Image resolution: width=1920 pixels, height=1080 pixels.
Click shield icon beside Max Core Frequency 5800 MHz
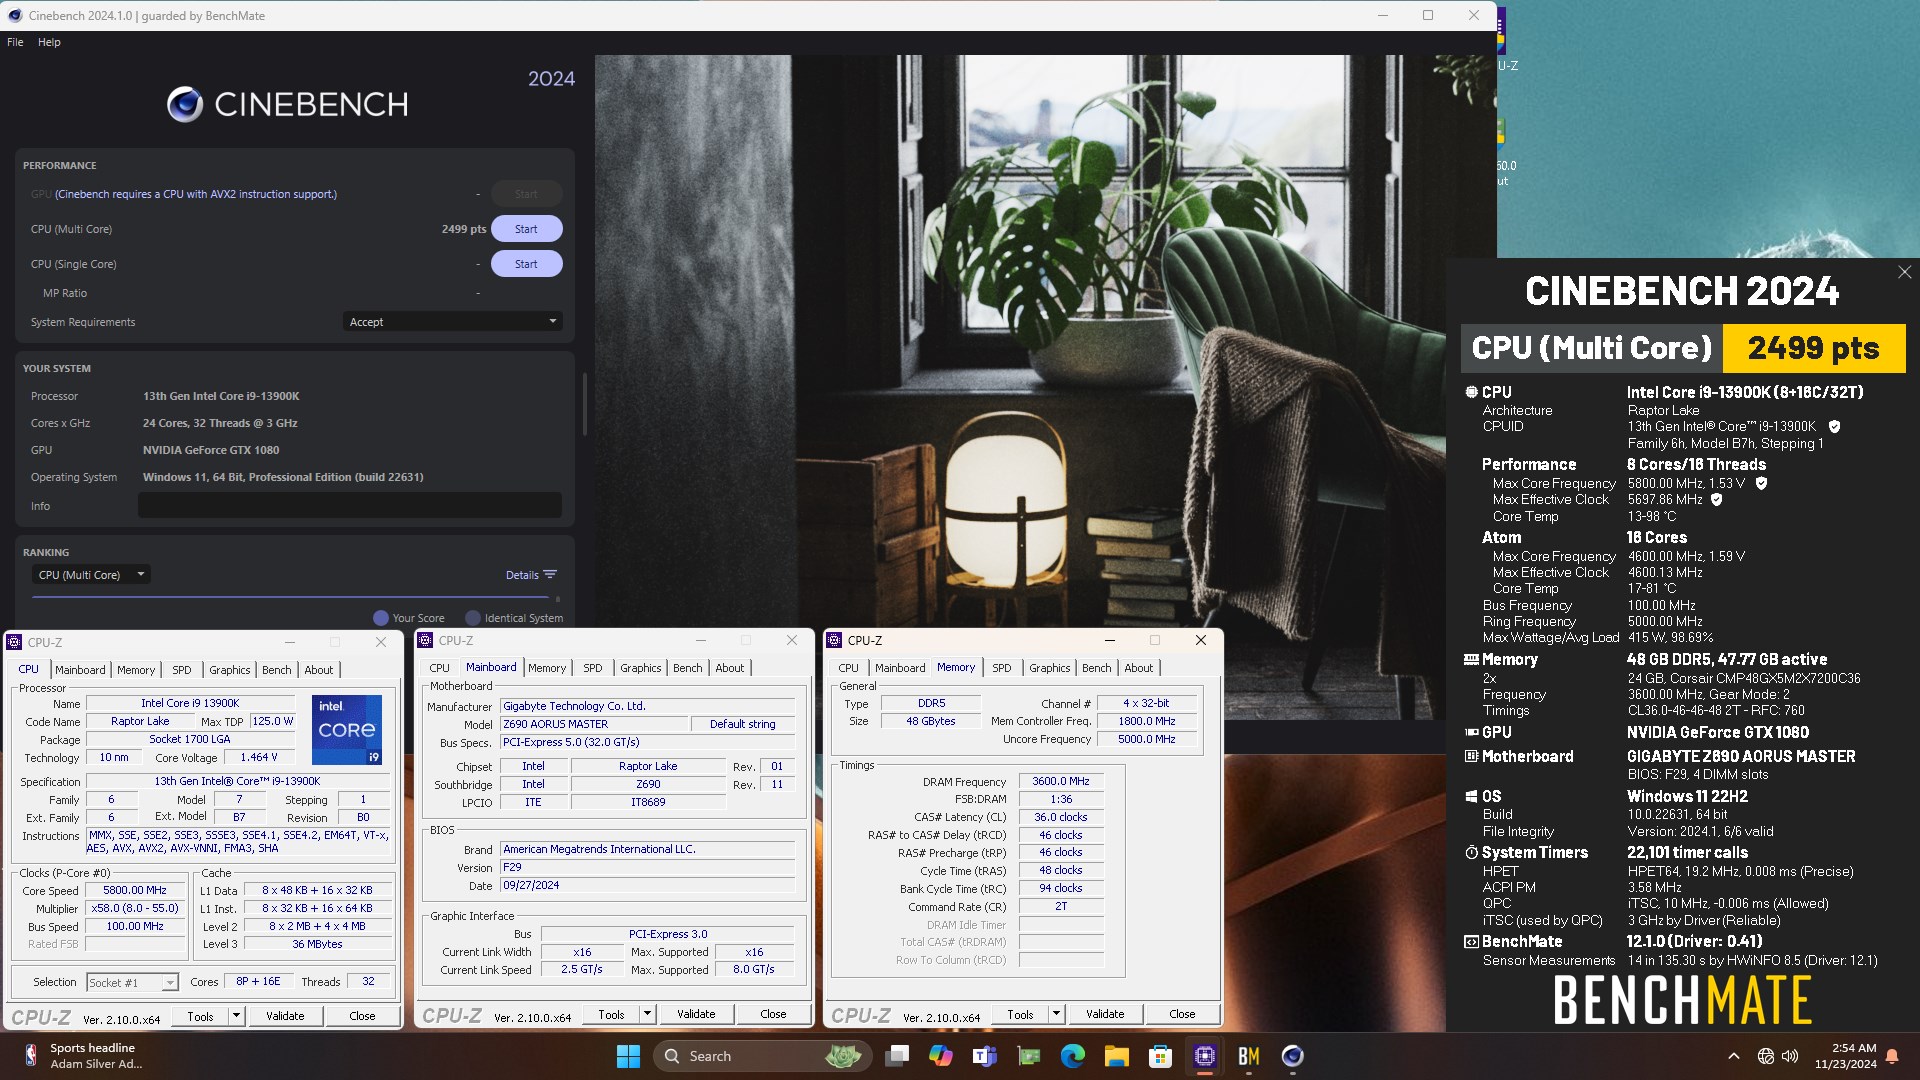point(1761,483)
